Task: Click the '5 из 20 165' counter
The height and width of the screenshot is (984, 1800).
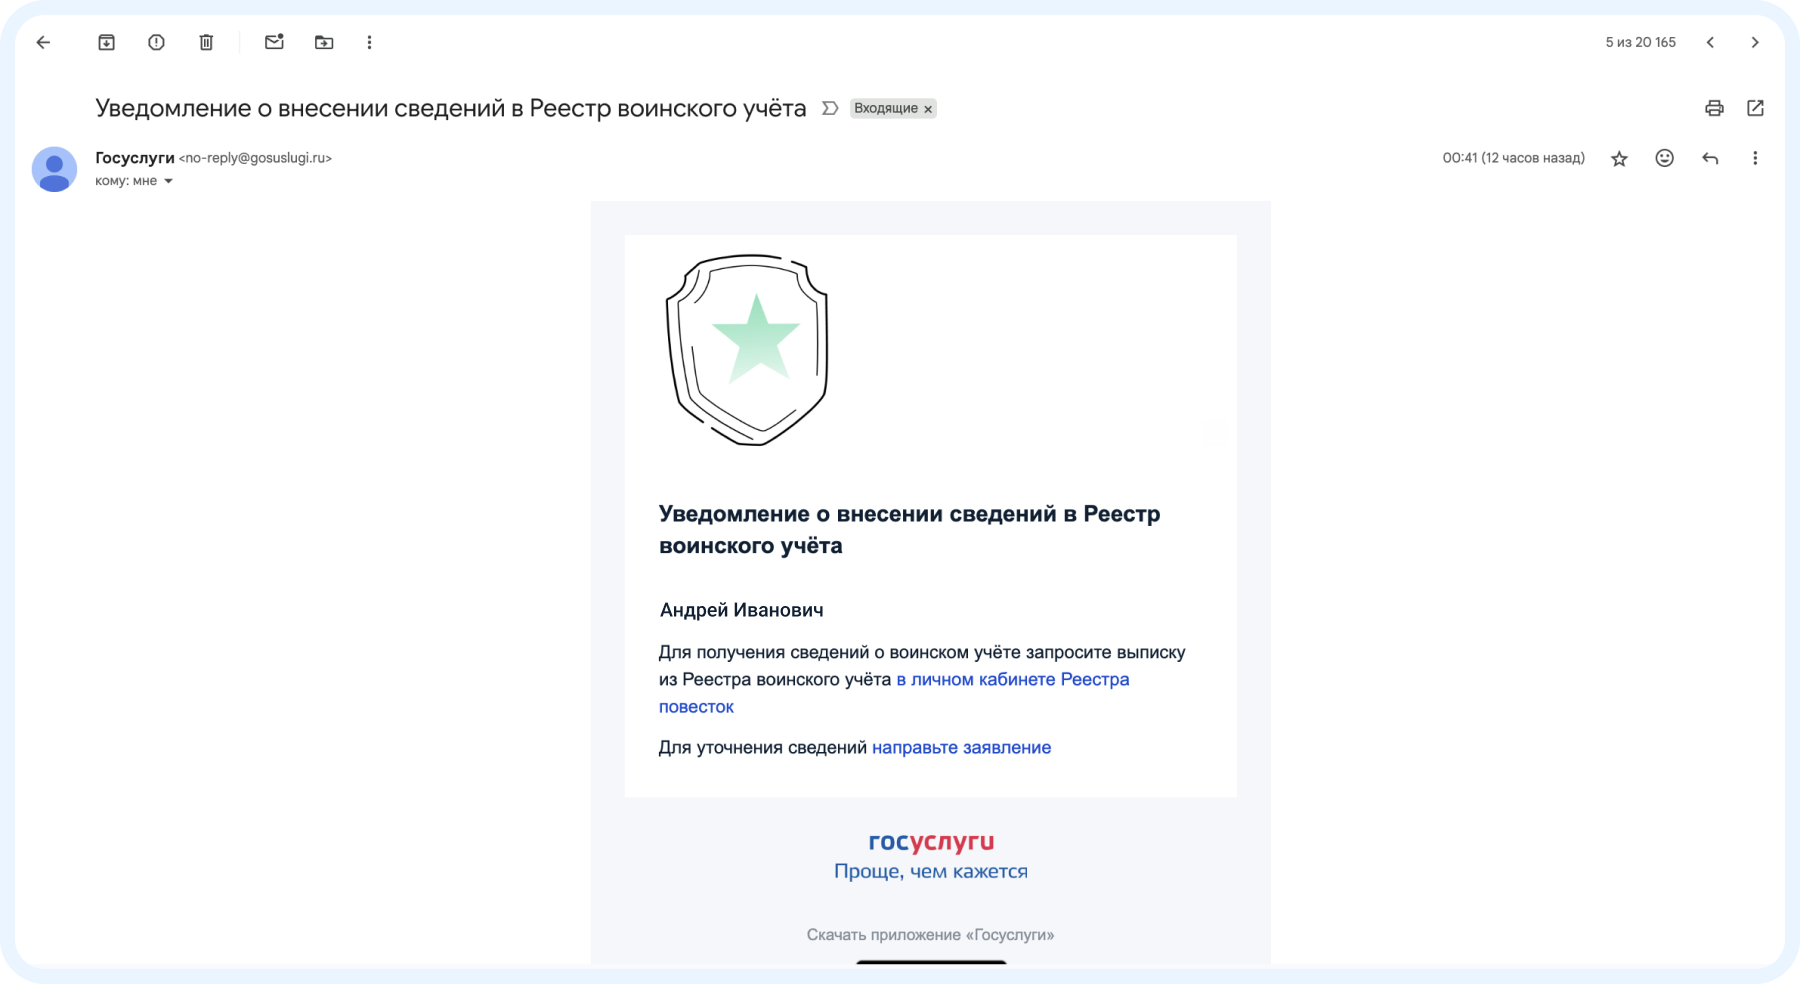Action: tap(1640, 42)
